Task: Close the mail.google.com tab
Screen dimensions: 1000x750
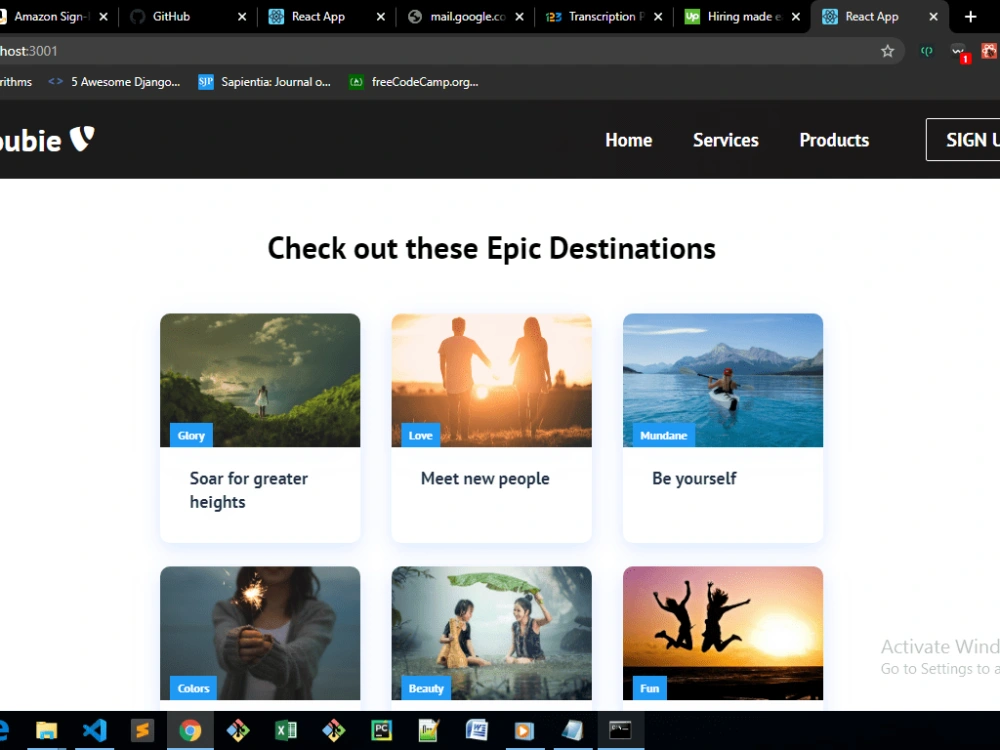Action: (x=519, y=17)
